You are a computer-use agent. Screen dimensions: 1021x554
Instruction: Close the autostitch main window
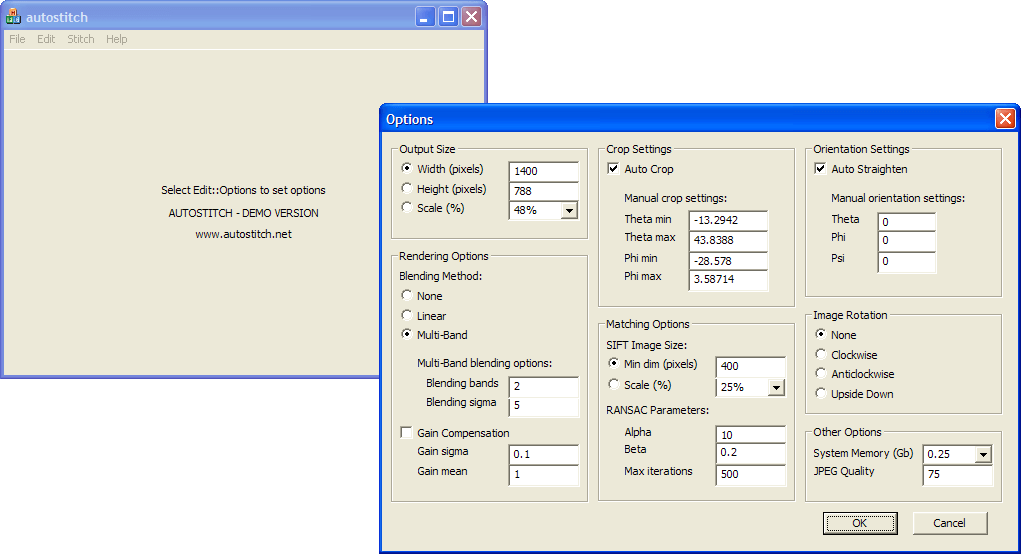[x=471, y=17]
